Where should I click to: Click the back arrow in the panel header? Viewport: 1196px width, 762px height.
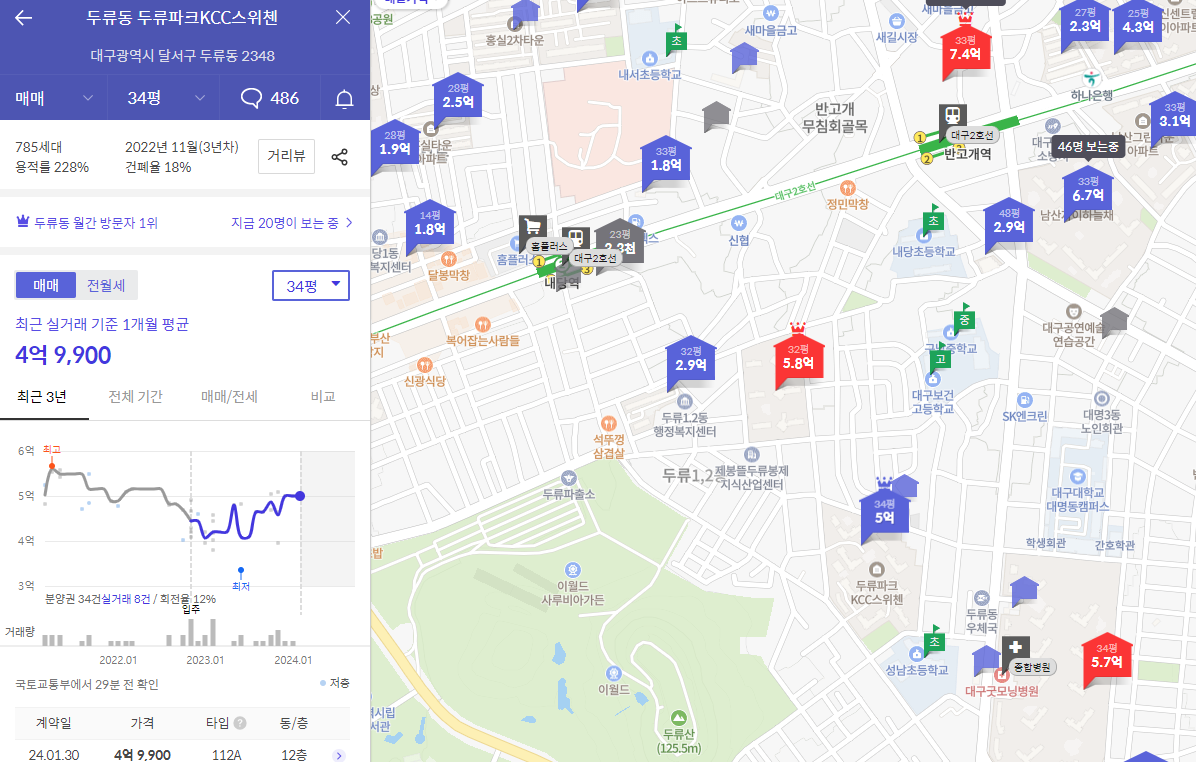tap(23, 17)
